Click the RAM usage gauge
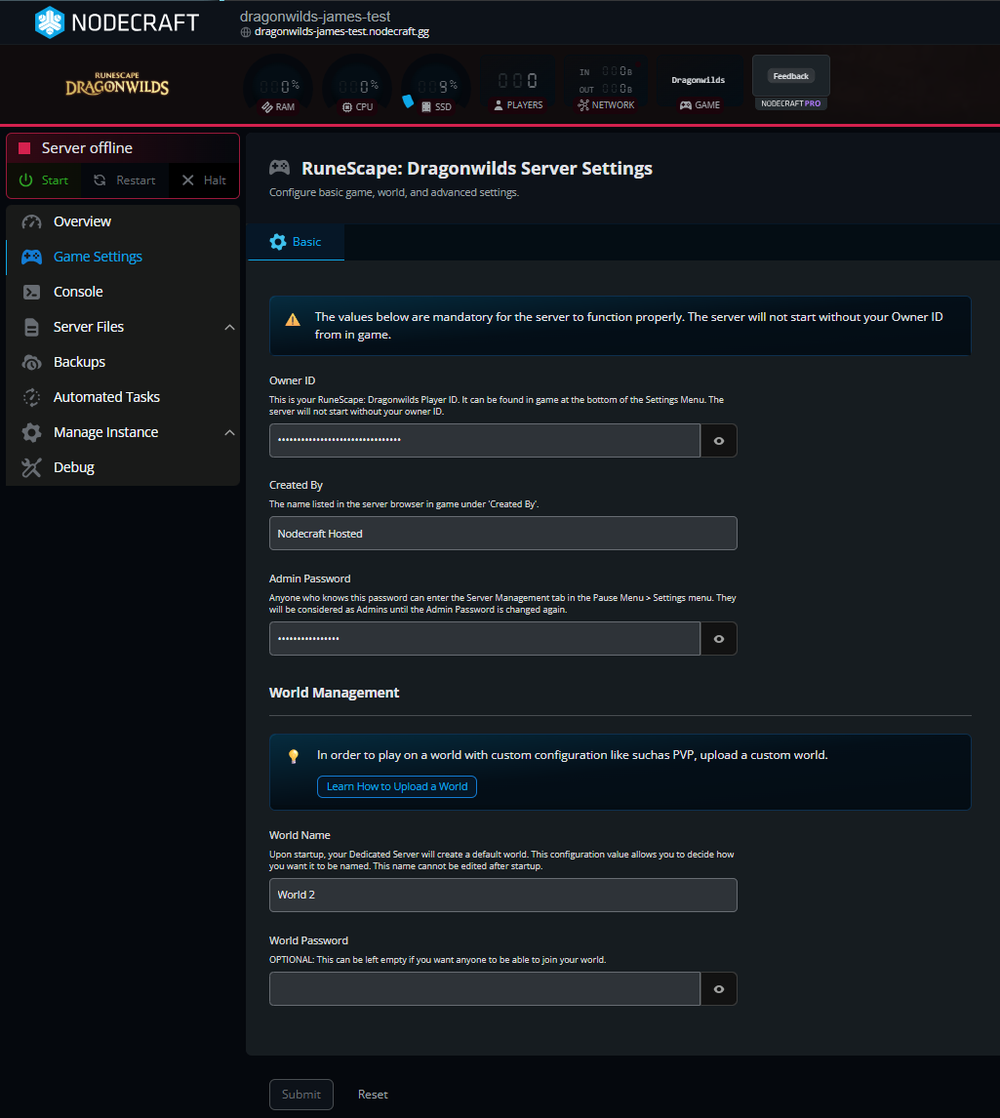Image resolution: width=1000 pixels, height=1118 pixels. click(277, 80)
